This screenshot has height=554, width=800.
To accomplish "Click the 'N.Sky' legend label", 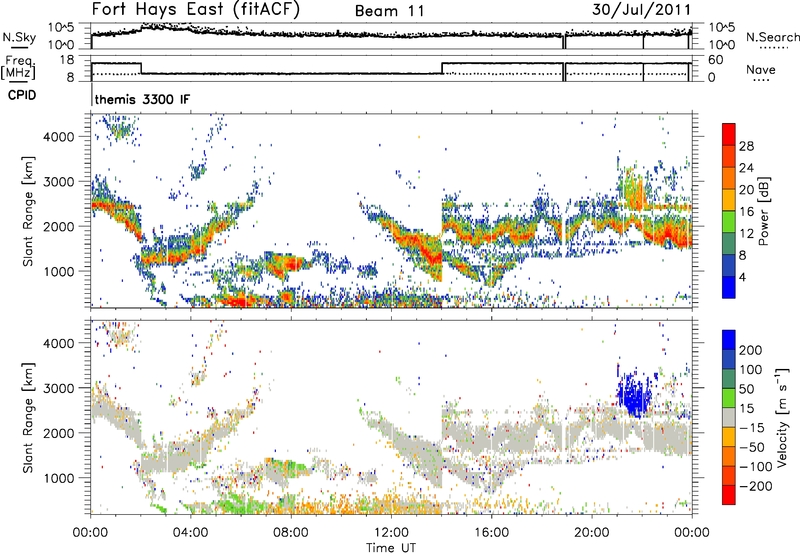I will 19,37.
